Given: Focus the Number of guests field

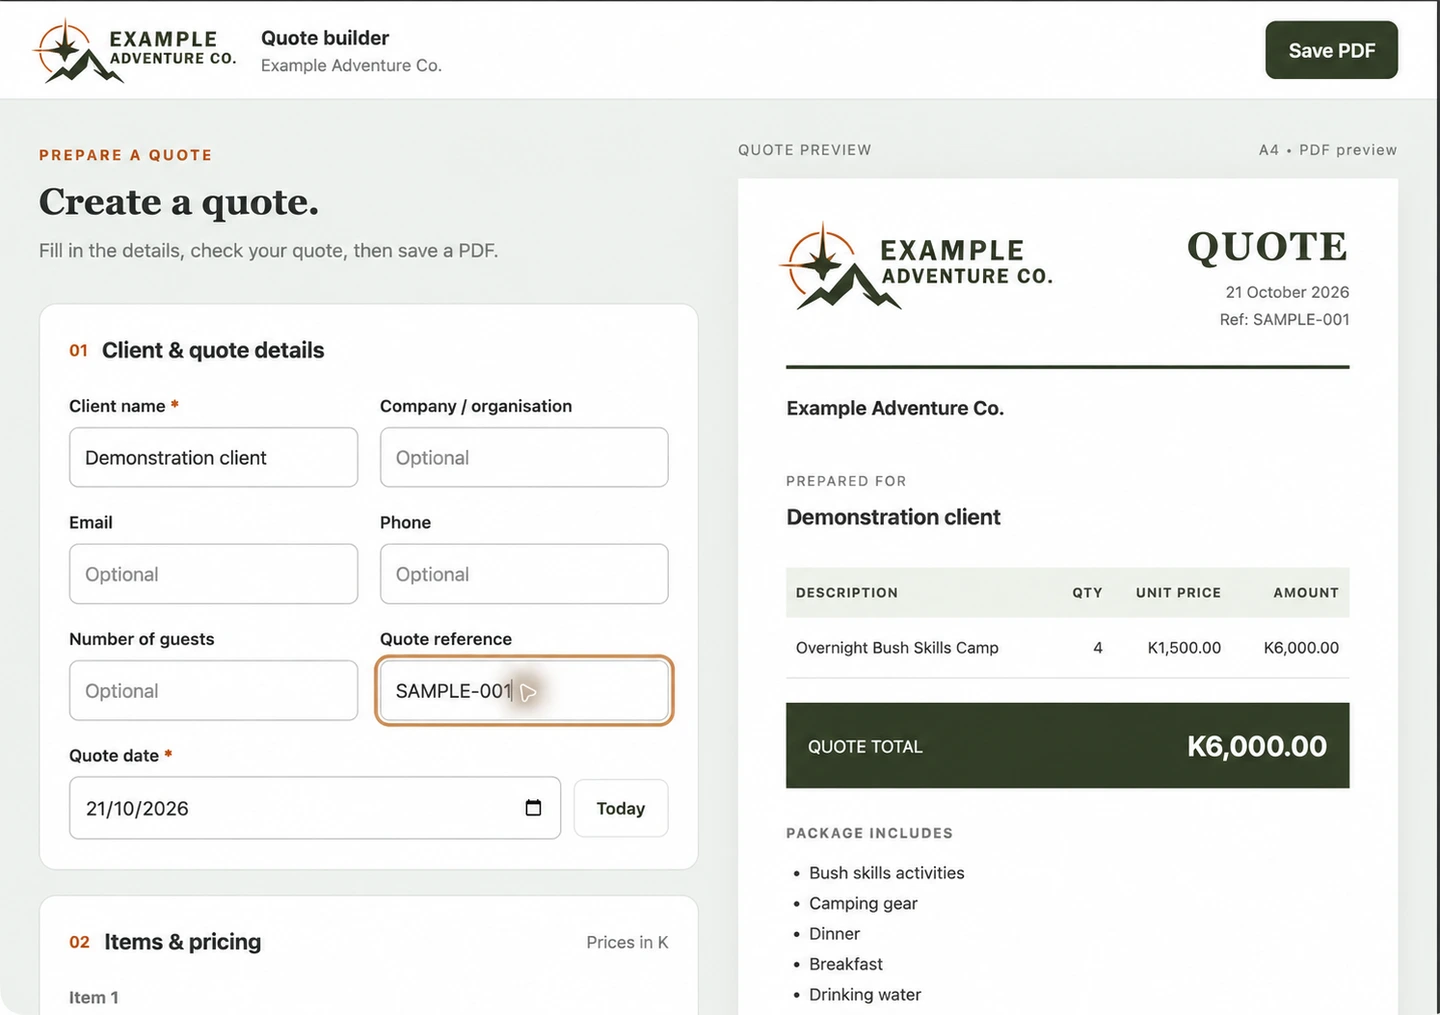Looking at the screenshot, I should pos(213,690).
